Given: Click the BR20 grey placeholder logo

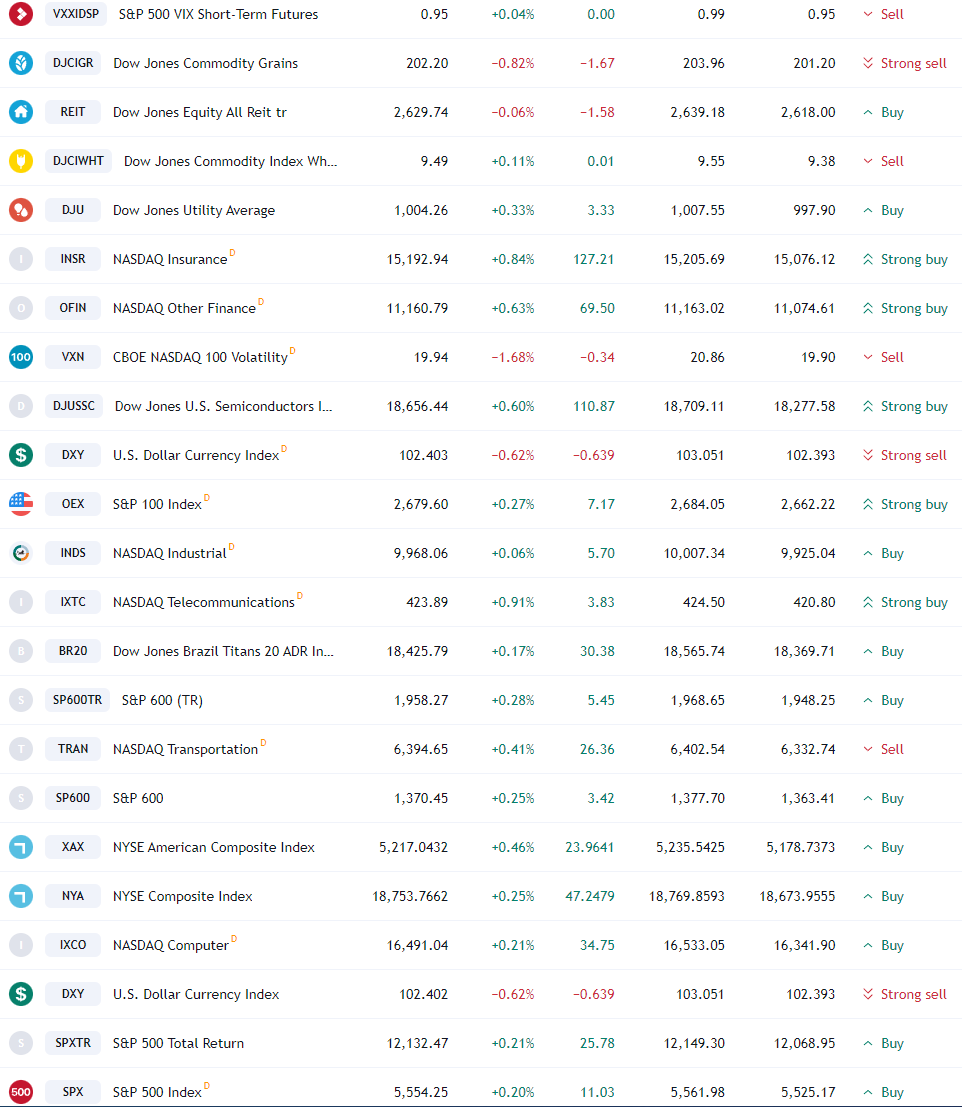Looking at the screenshot, I should (21, 651).
